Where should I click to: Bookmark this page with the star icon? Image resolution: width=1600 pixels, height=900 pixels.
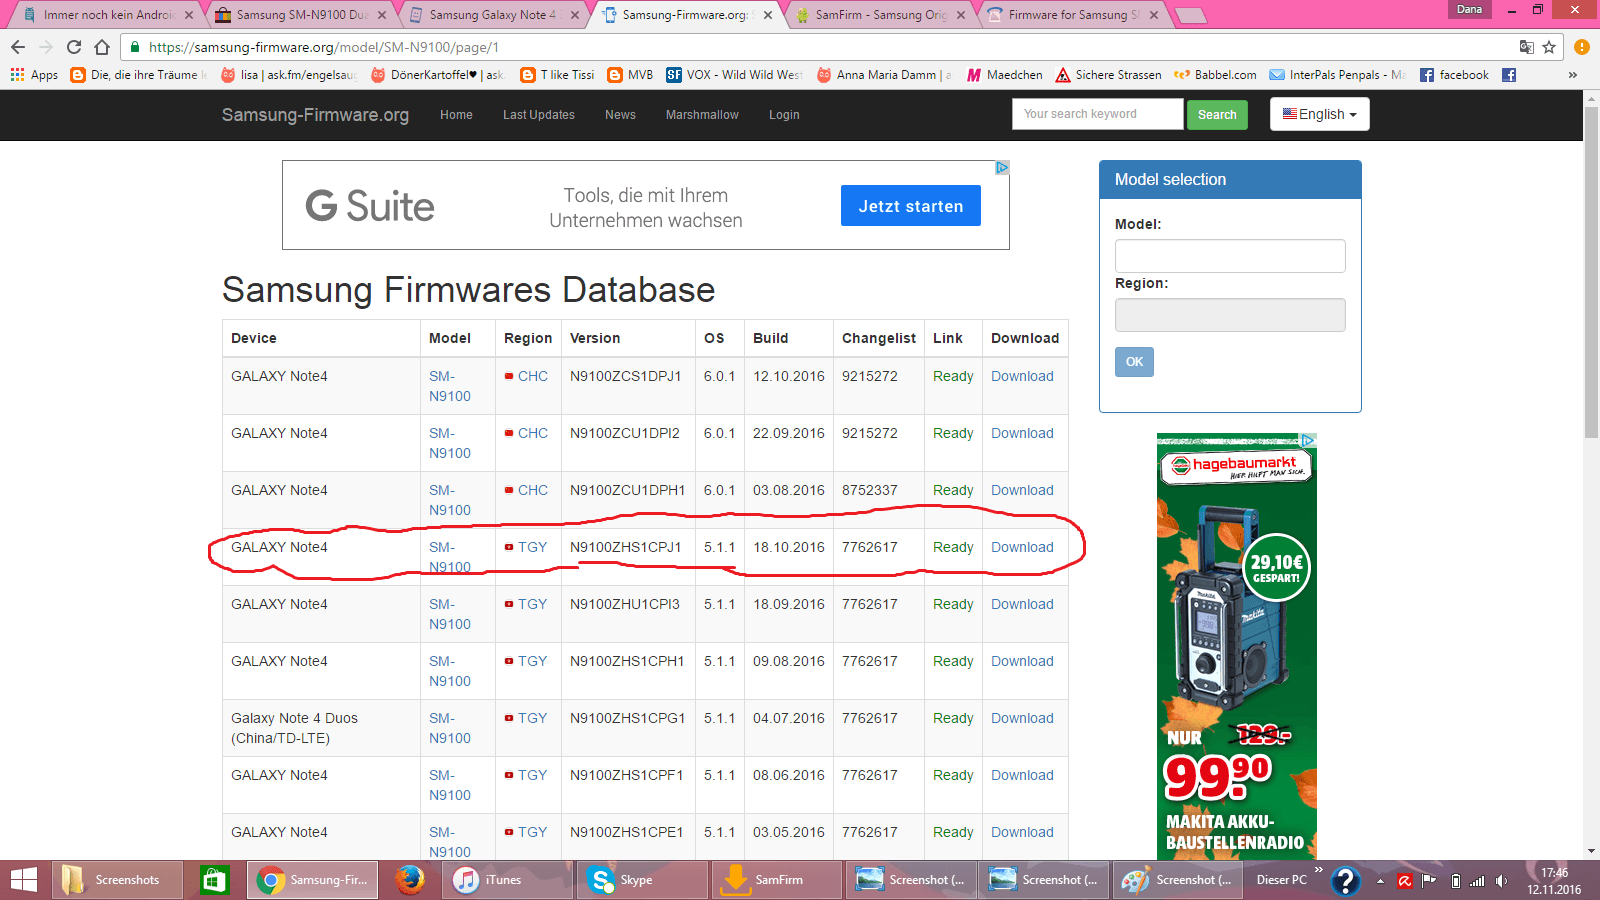[1549, 47]
